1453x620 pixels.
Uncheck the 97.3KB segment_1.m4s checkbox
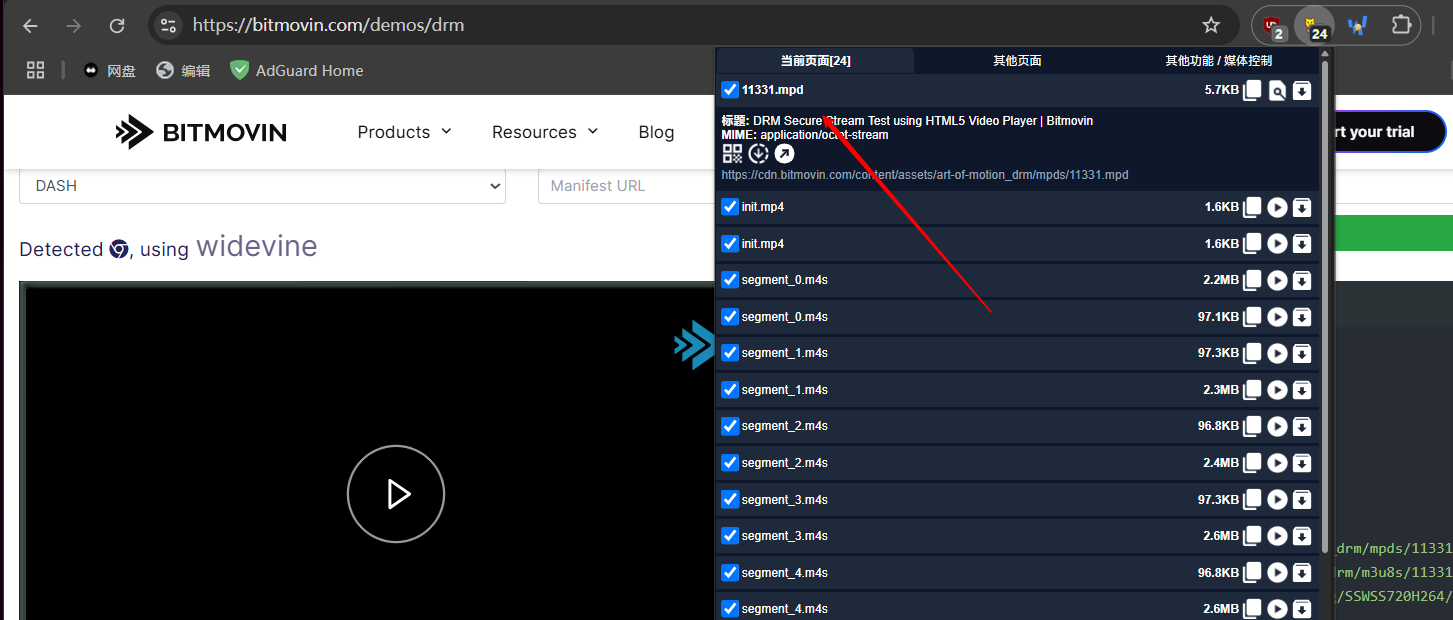(x=730, y=353)
